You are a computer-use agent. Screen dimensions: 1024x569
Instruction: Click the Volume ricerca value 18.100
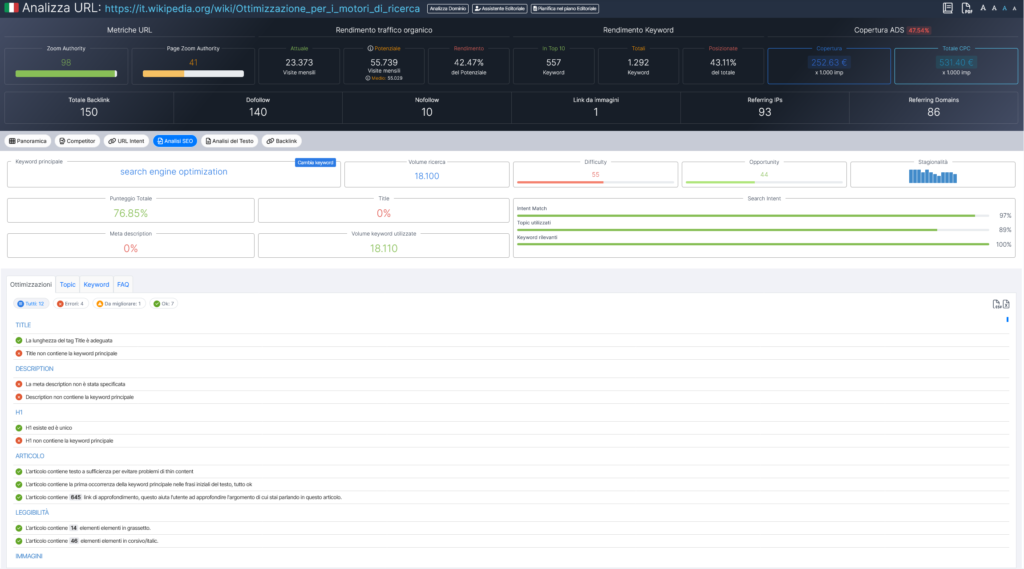[x=426, y=176]
